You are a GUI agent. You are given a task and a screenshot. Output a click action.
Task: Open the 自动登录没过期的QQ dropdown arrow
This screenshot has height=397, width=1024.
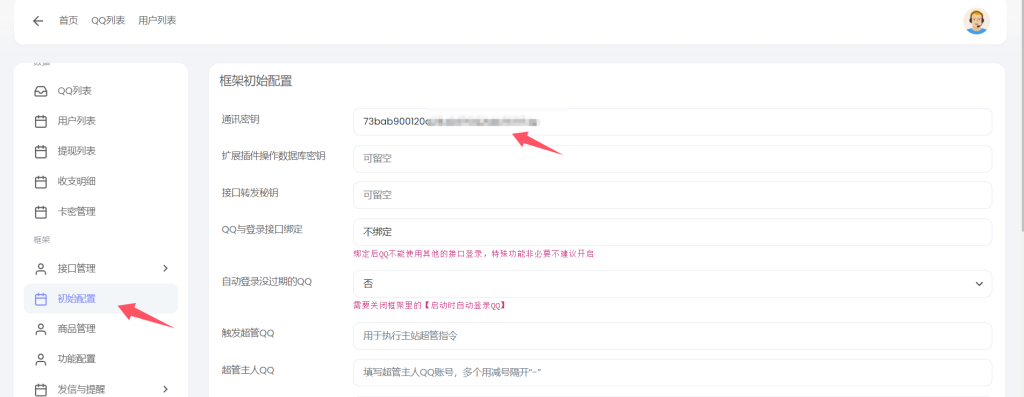pyautogui.click(x=979, y=284)
